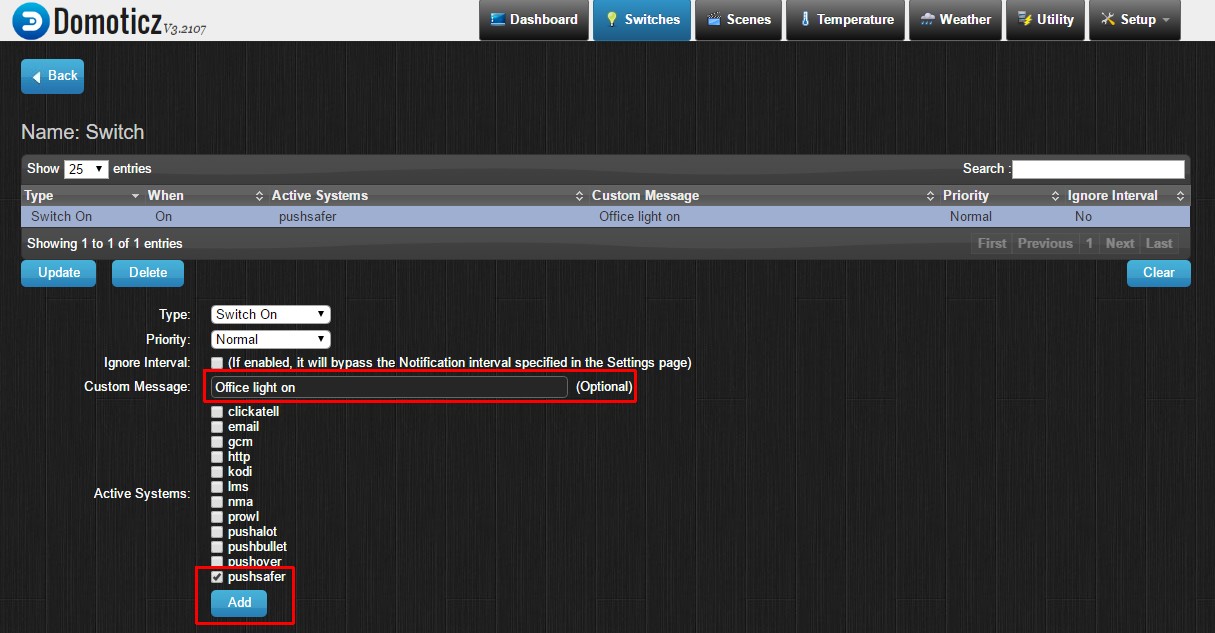Check the kodi notification system
The height and width of the screenshot is (633, 1215).
(217, 472)
